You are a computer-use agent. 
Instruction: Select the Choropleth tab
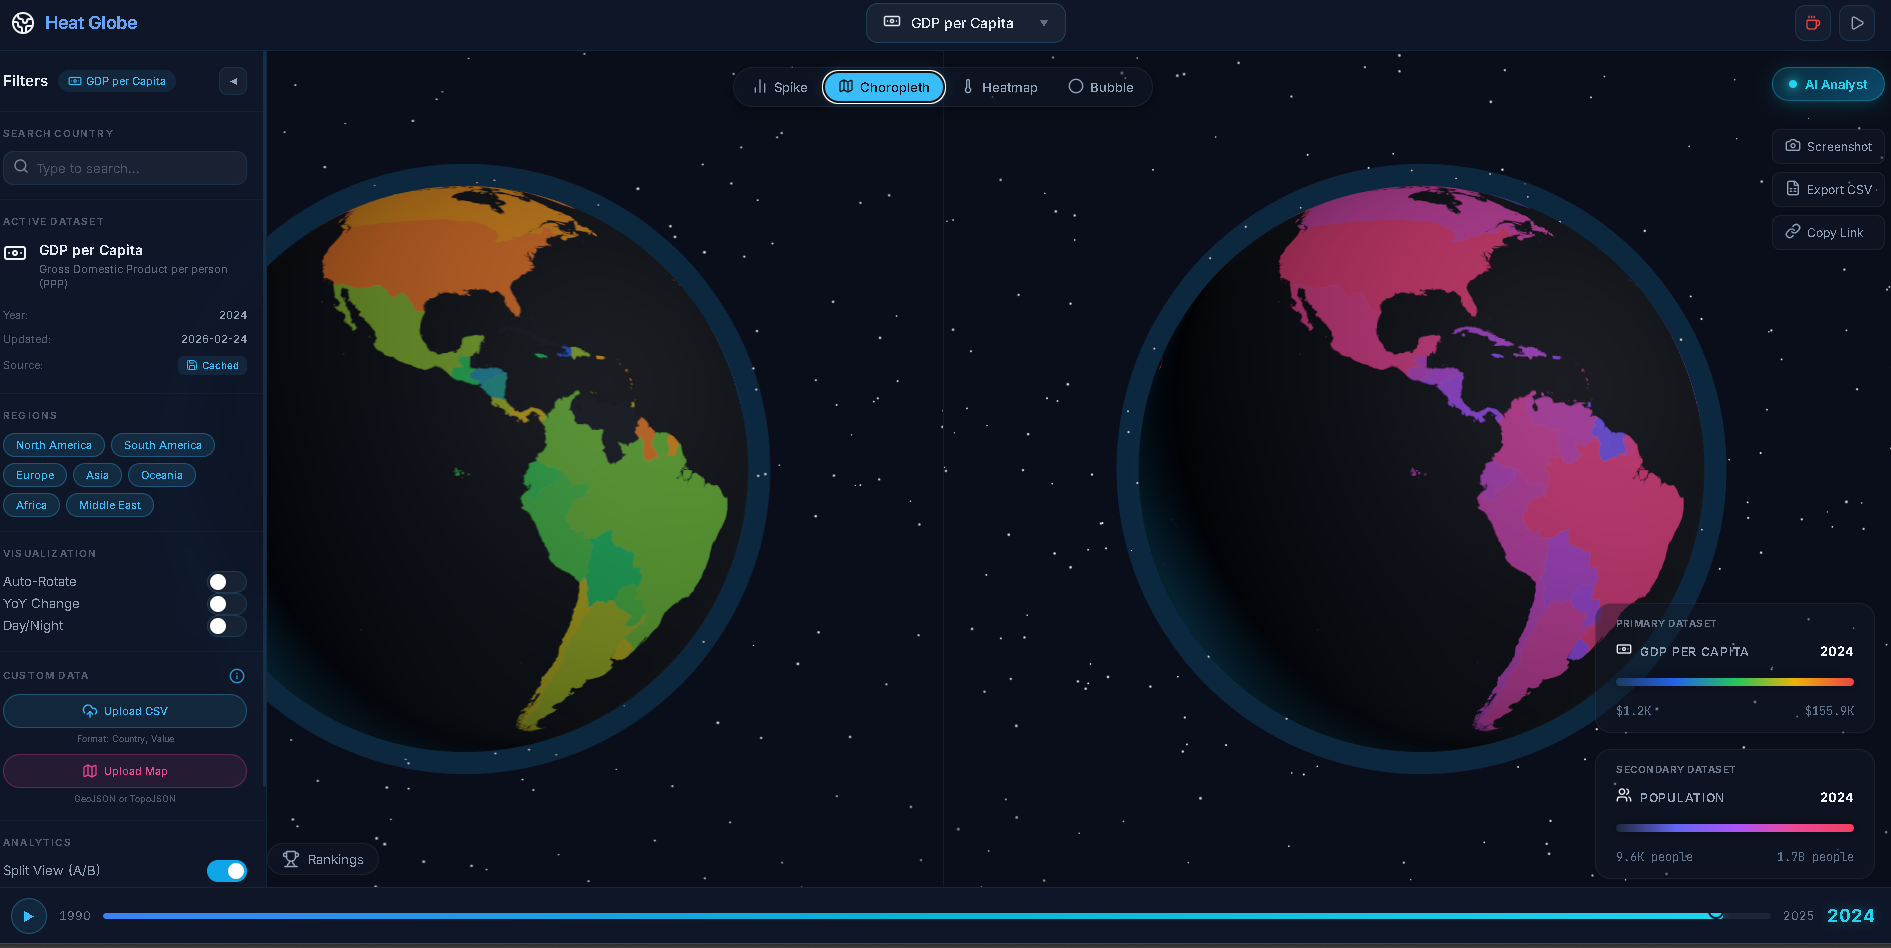[x=883, y=87]
